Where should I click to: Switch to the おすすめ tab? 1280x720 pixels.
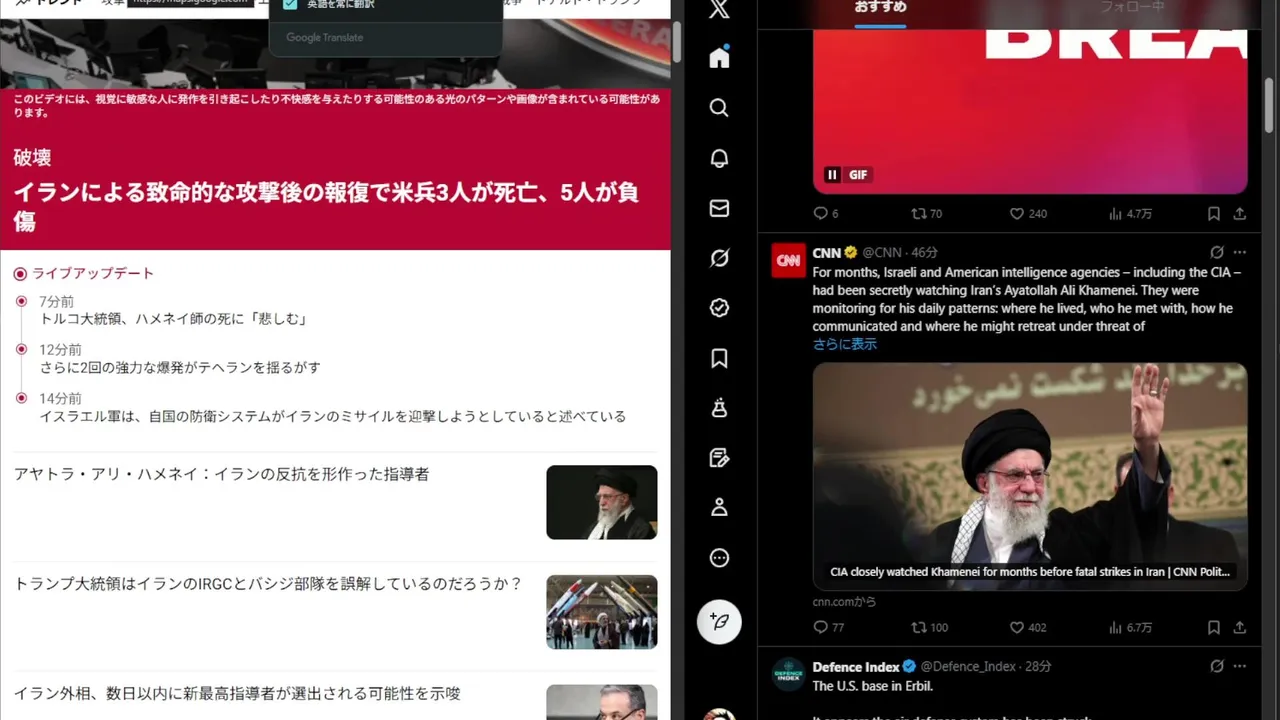point(880,7)
